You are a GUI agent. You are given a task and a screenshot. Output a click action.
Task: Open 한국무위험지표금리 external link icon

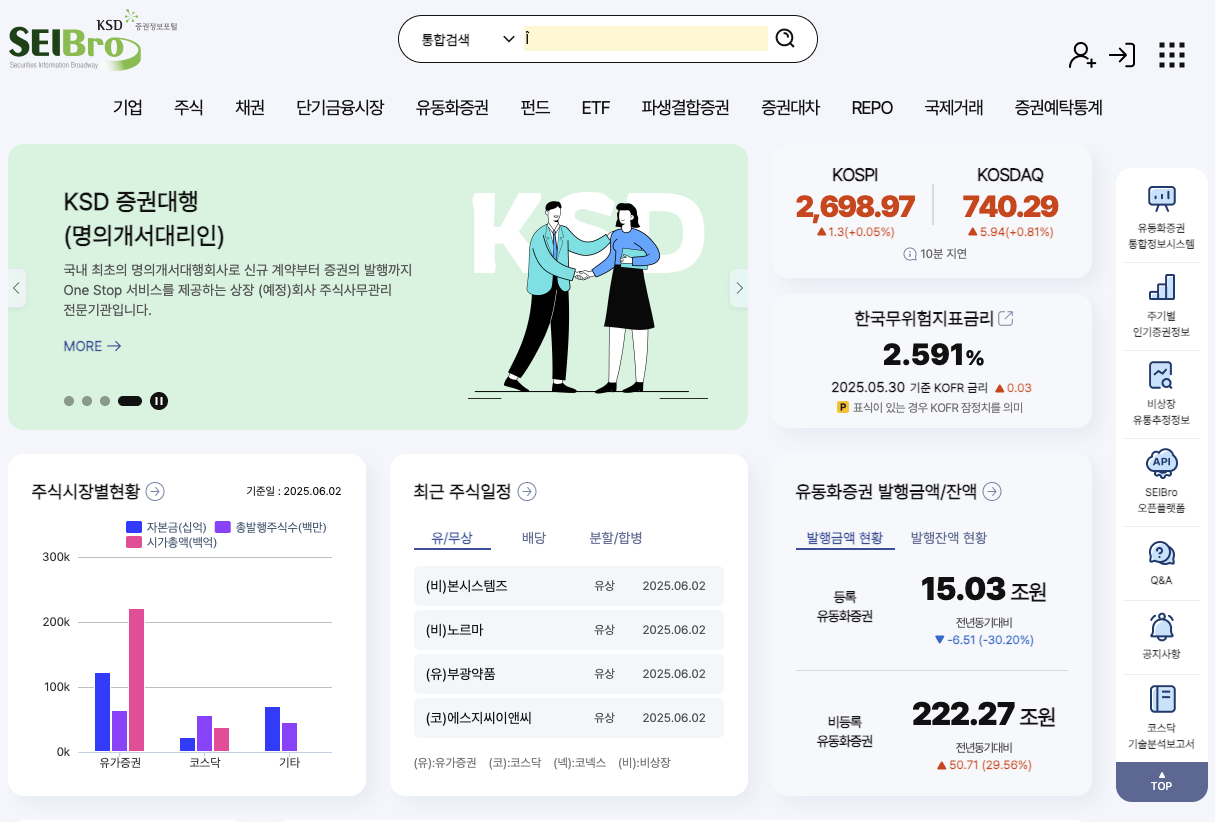coord(1006,319)
